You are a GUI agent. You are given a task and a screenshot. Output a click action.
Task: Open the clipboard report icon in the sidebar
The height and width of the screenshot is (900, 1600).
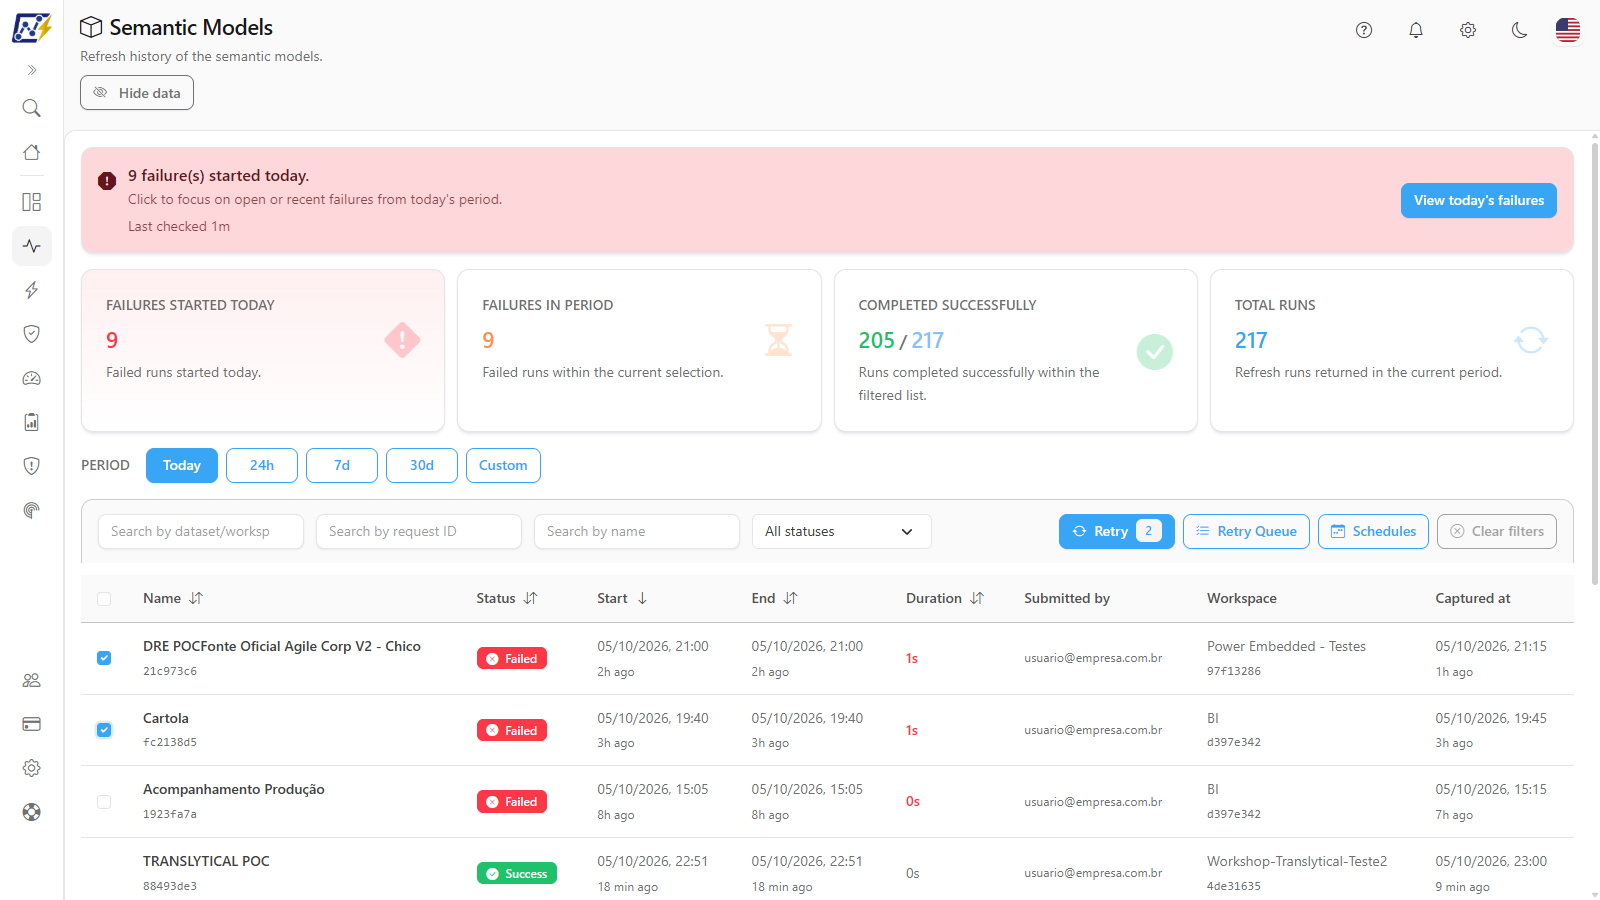coord(32,422)
